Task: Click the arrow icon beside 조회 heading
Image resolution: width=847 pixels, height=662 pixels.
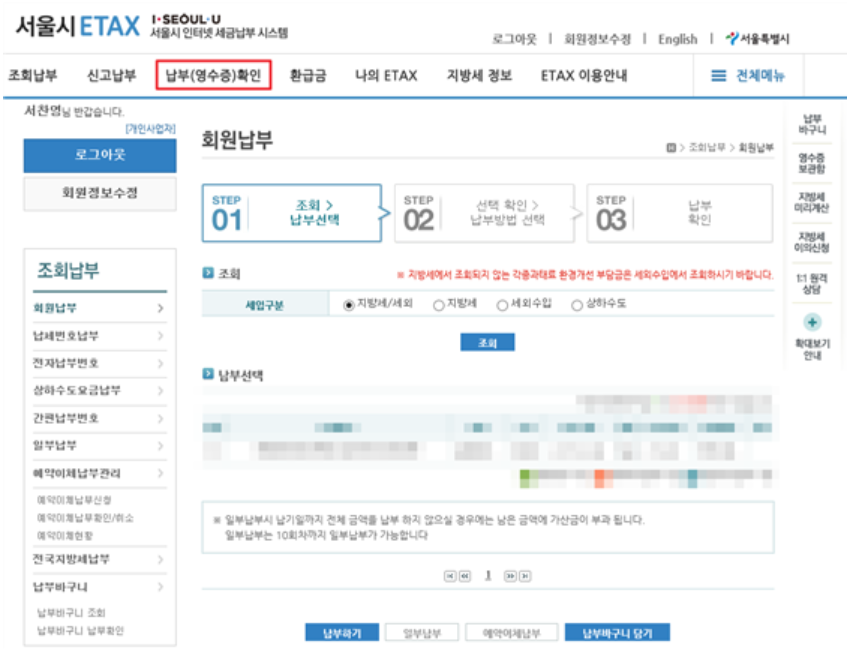Action: (208, 273)
